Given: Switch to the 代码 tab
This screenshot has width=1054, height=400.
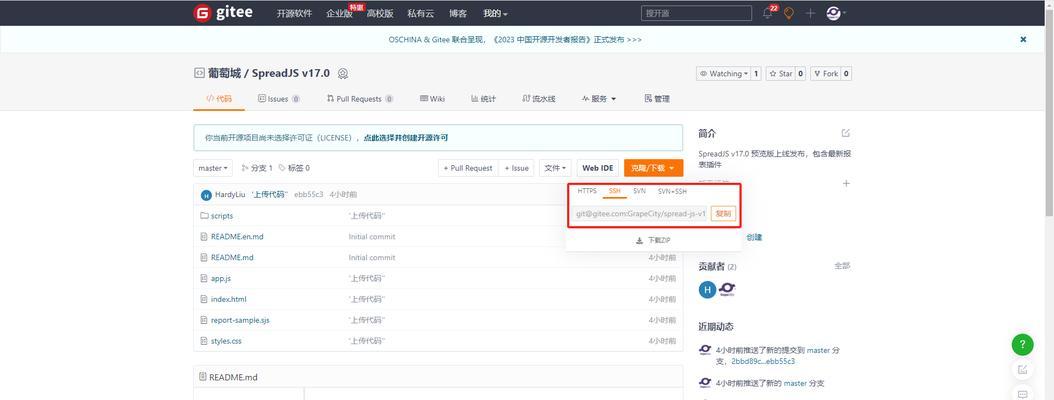Looking at the screenshot, I should [x=218, y=99].
